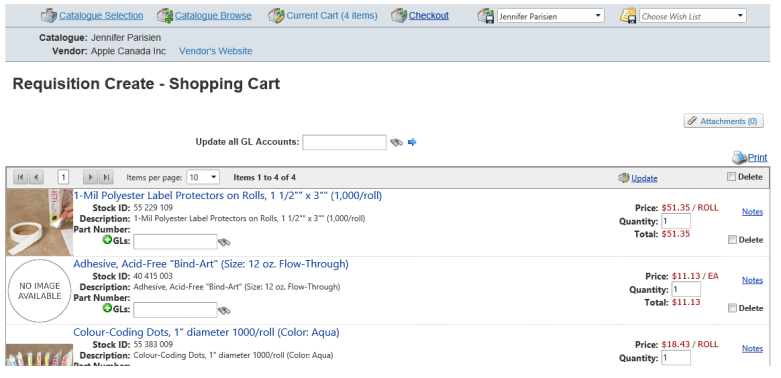Click the wish list save icon
The width and height of the screenshot is (781, 378).
coord(628,16)
